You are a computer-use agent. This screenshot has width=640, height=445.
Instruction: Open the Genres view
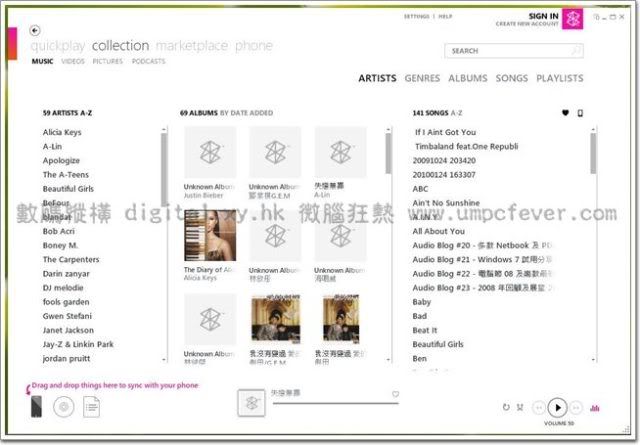click(422, 78)
